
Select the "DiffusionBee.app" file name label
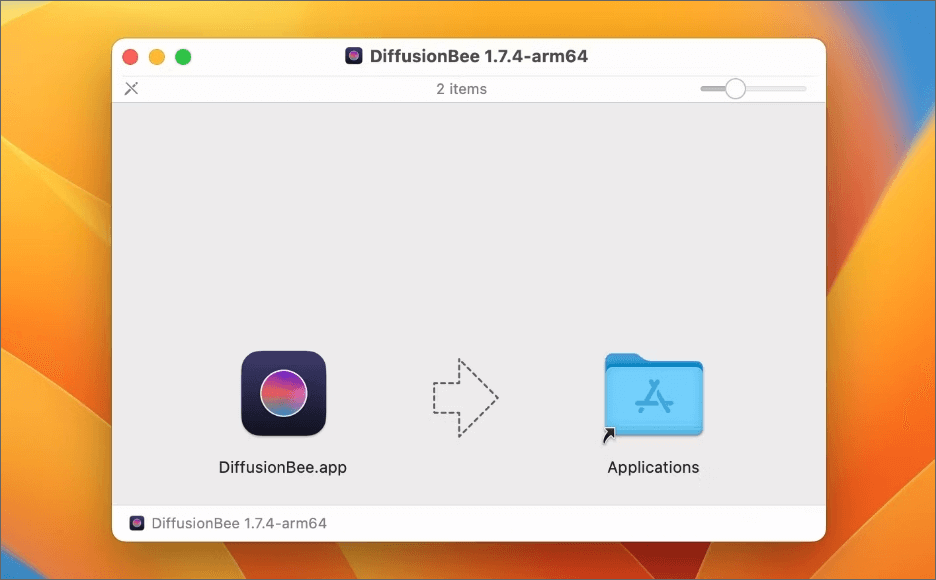283,467
